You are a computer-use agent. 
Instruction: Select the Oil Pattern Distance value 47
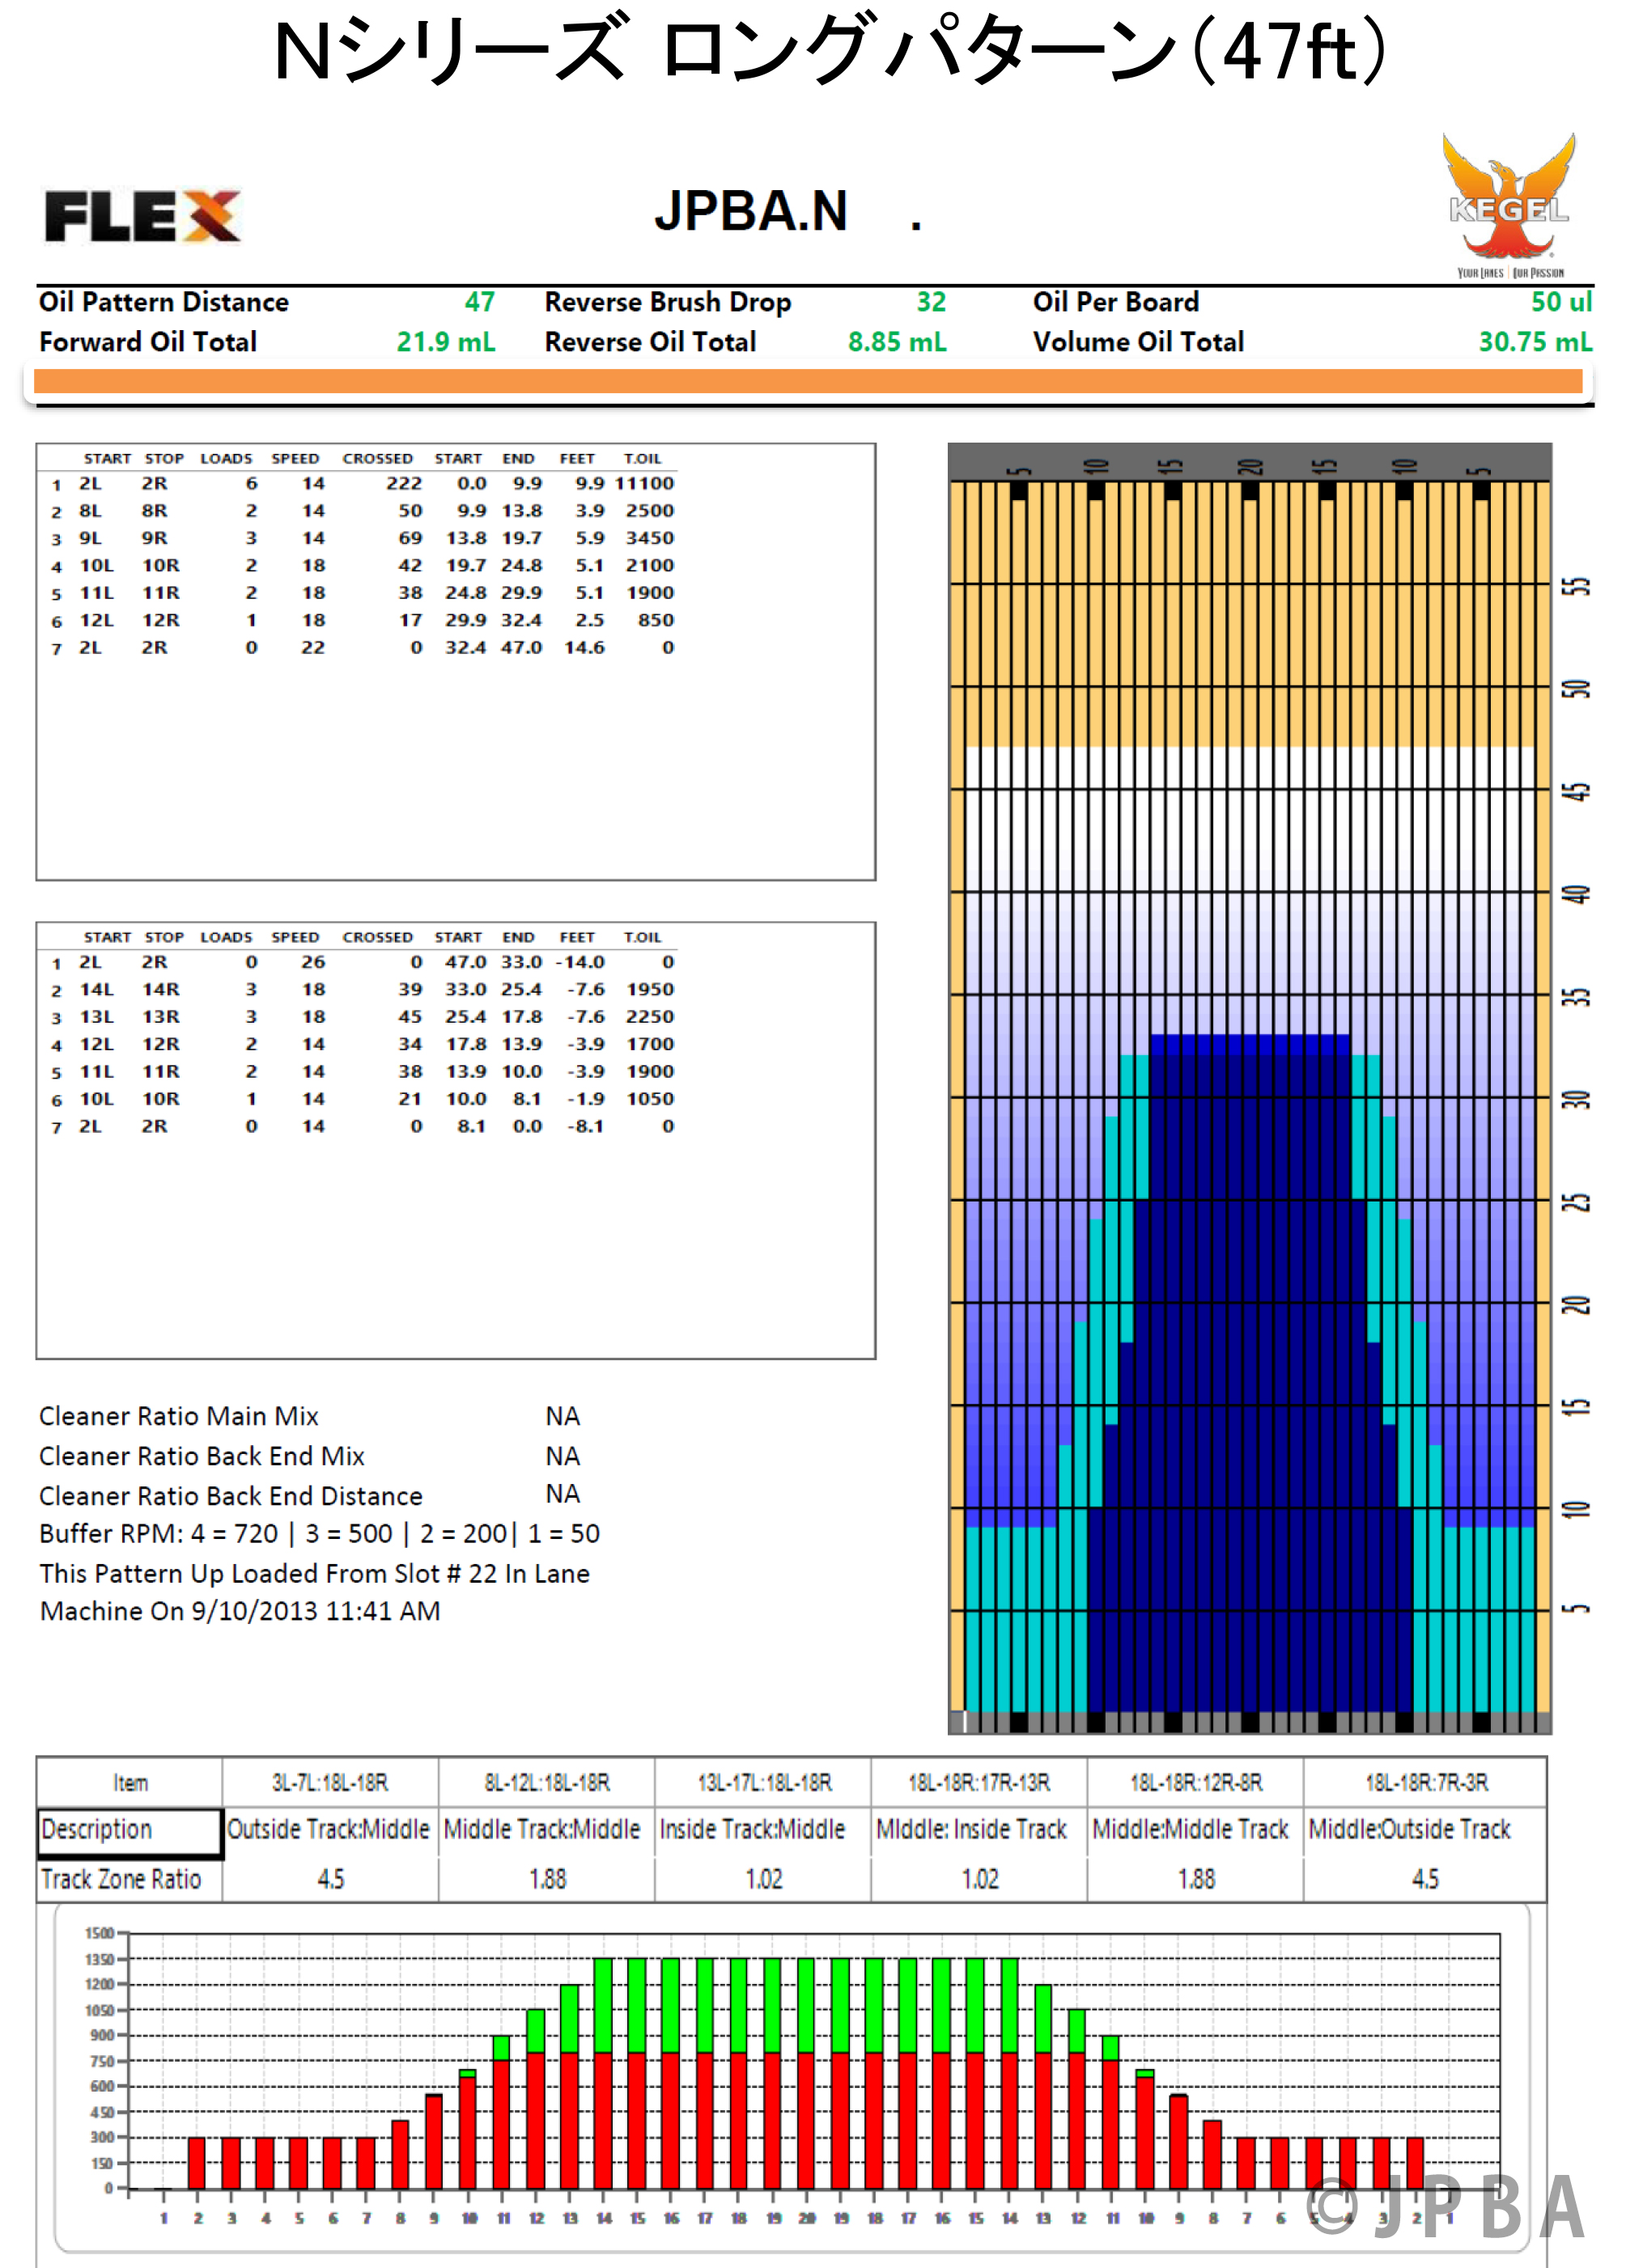[479, 302]
